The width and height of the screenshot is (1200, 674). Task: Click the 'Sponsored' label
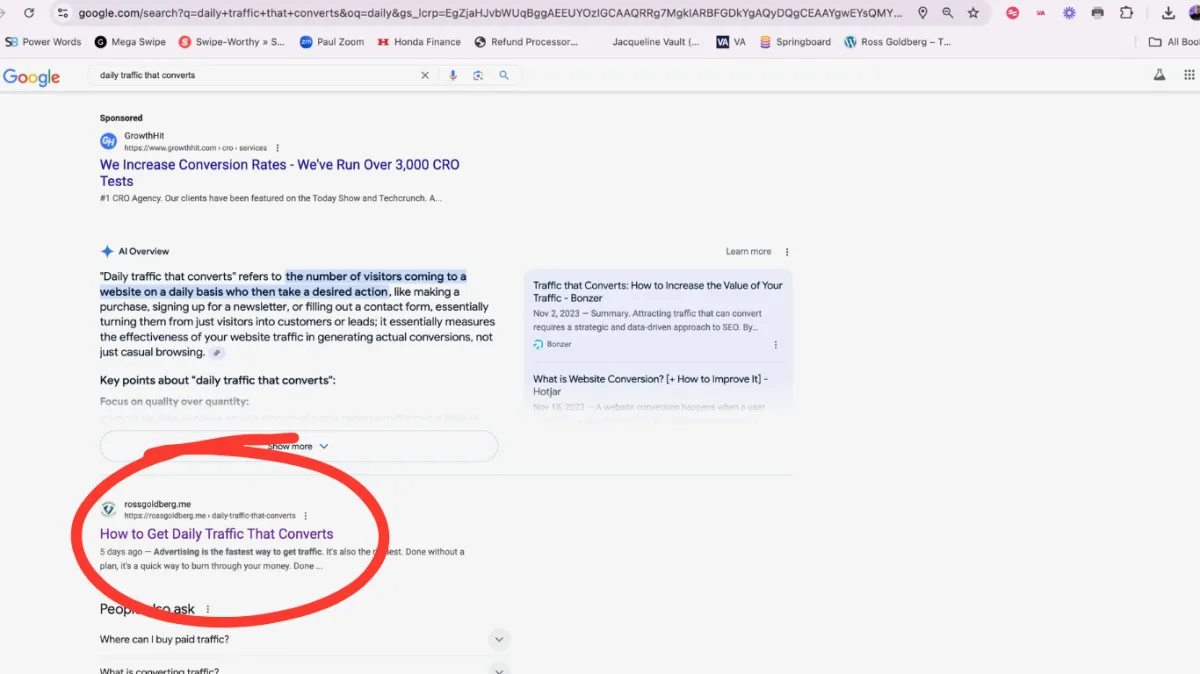point(121,118)
